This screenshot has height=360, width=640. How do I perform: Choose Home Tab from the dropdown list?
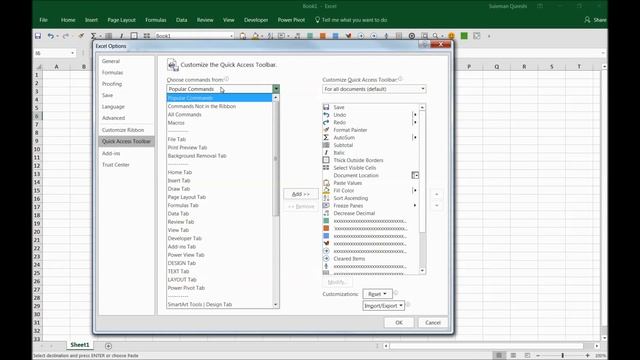180,172
